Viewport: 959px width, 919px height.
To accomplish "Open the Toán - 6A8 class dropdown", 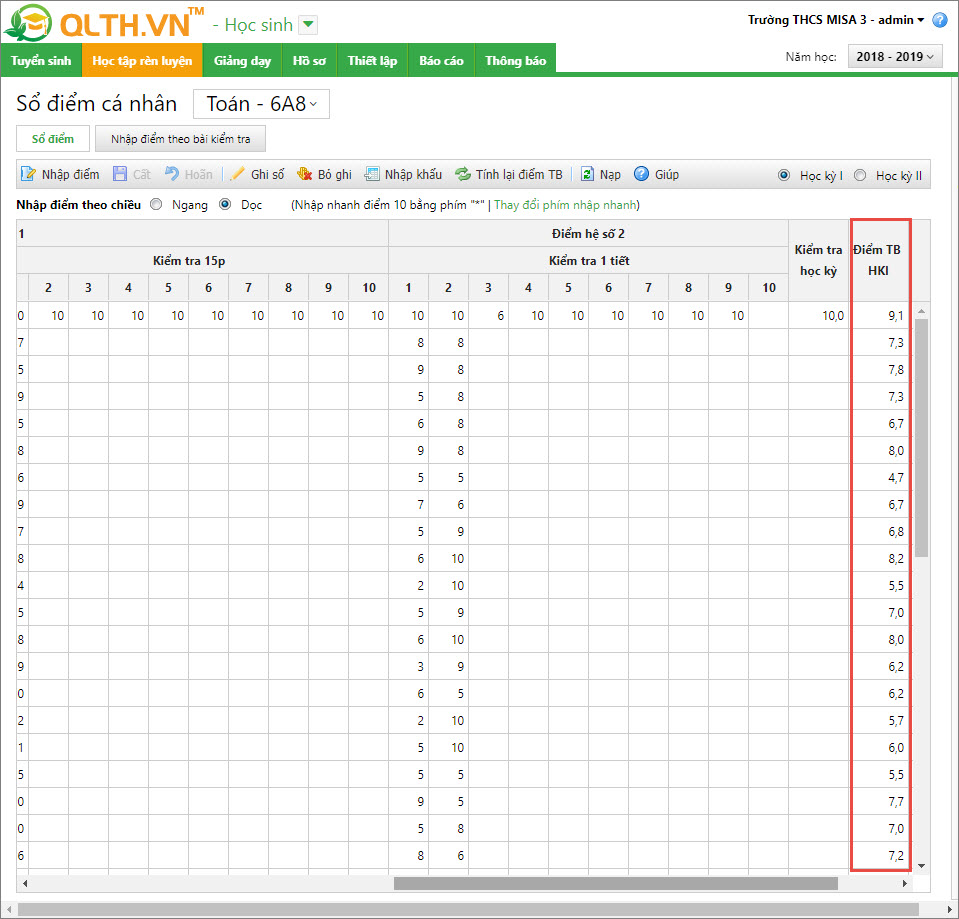I will point(261,104).
